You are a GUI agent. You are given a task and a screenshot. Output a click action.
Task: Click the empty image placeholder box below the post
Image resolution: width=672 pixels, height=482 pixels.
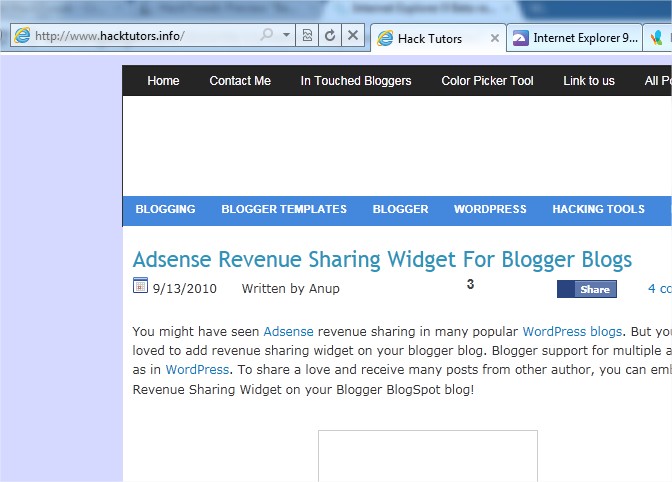(428, 456)
